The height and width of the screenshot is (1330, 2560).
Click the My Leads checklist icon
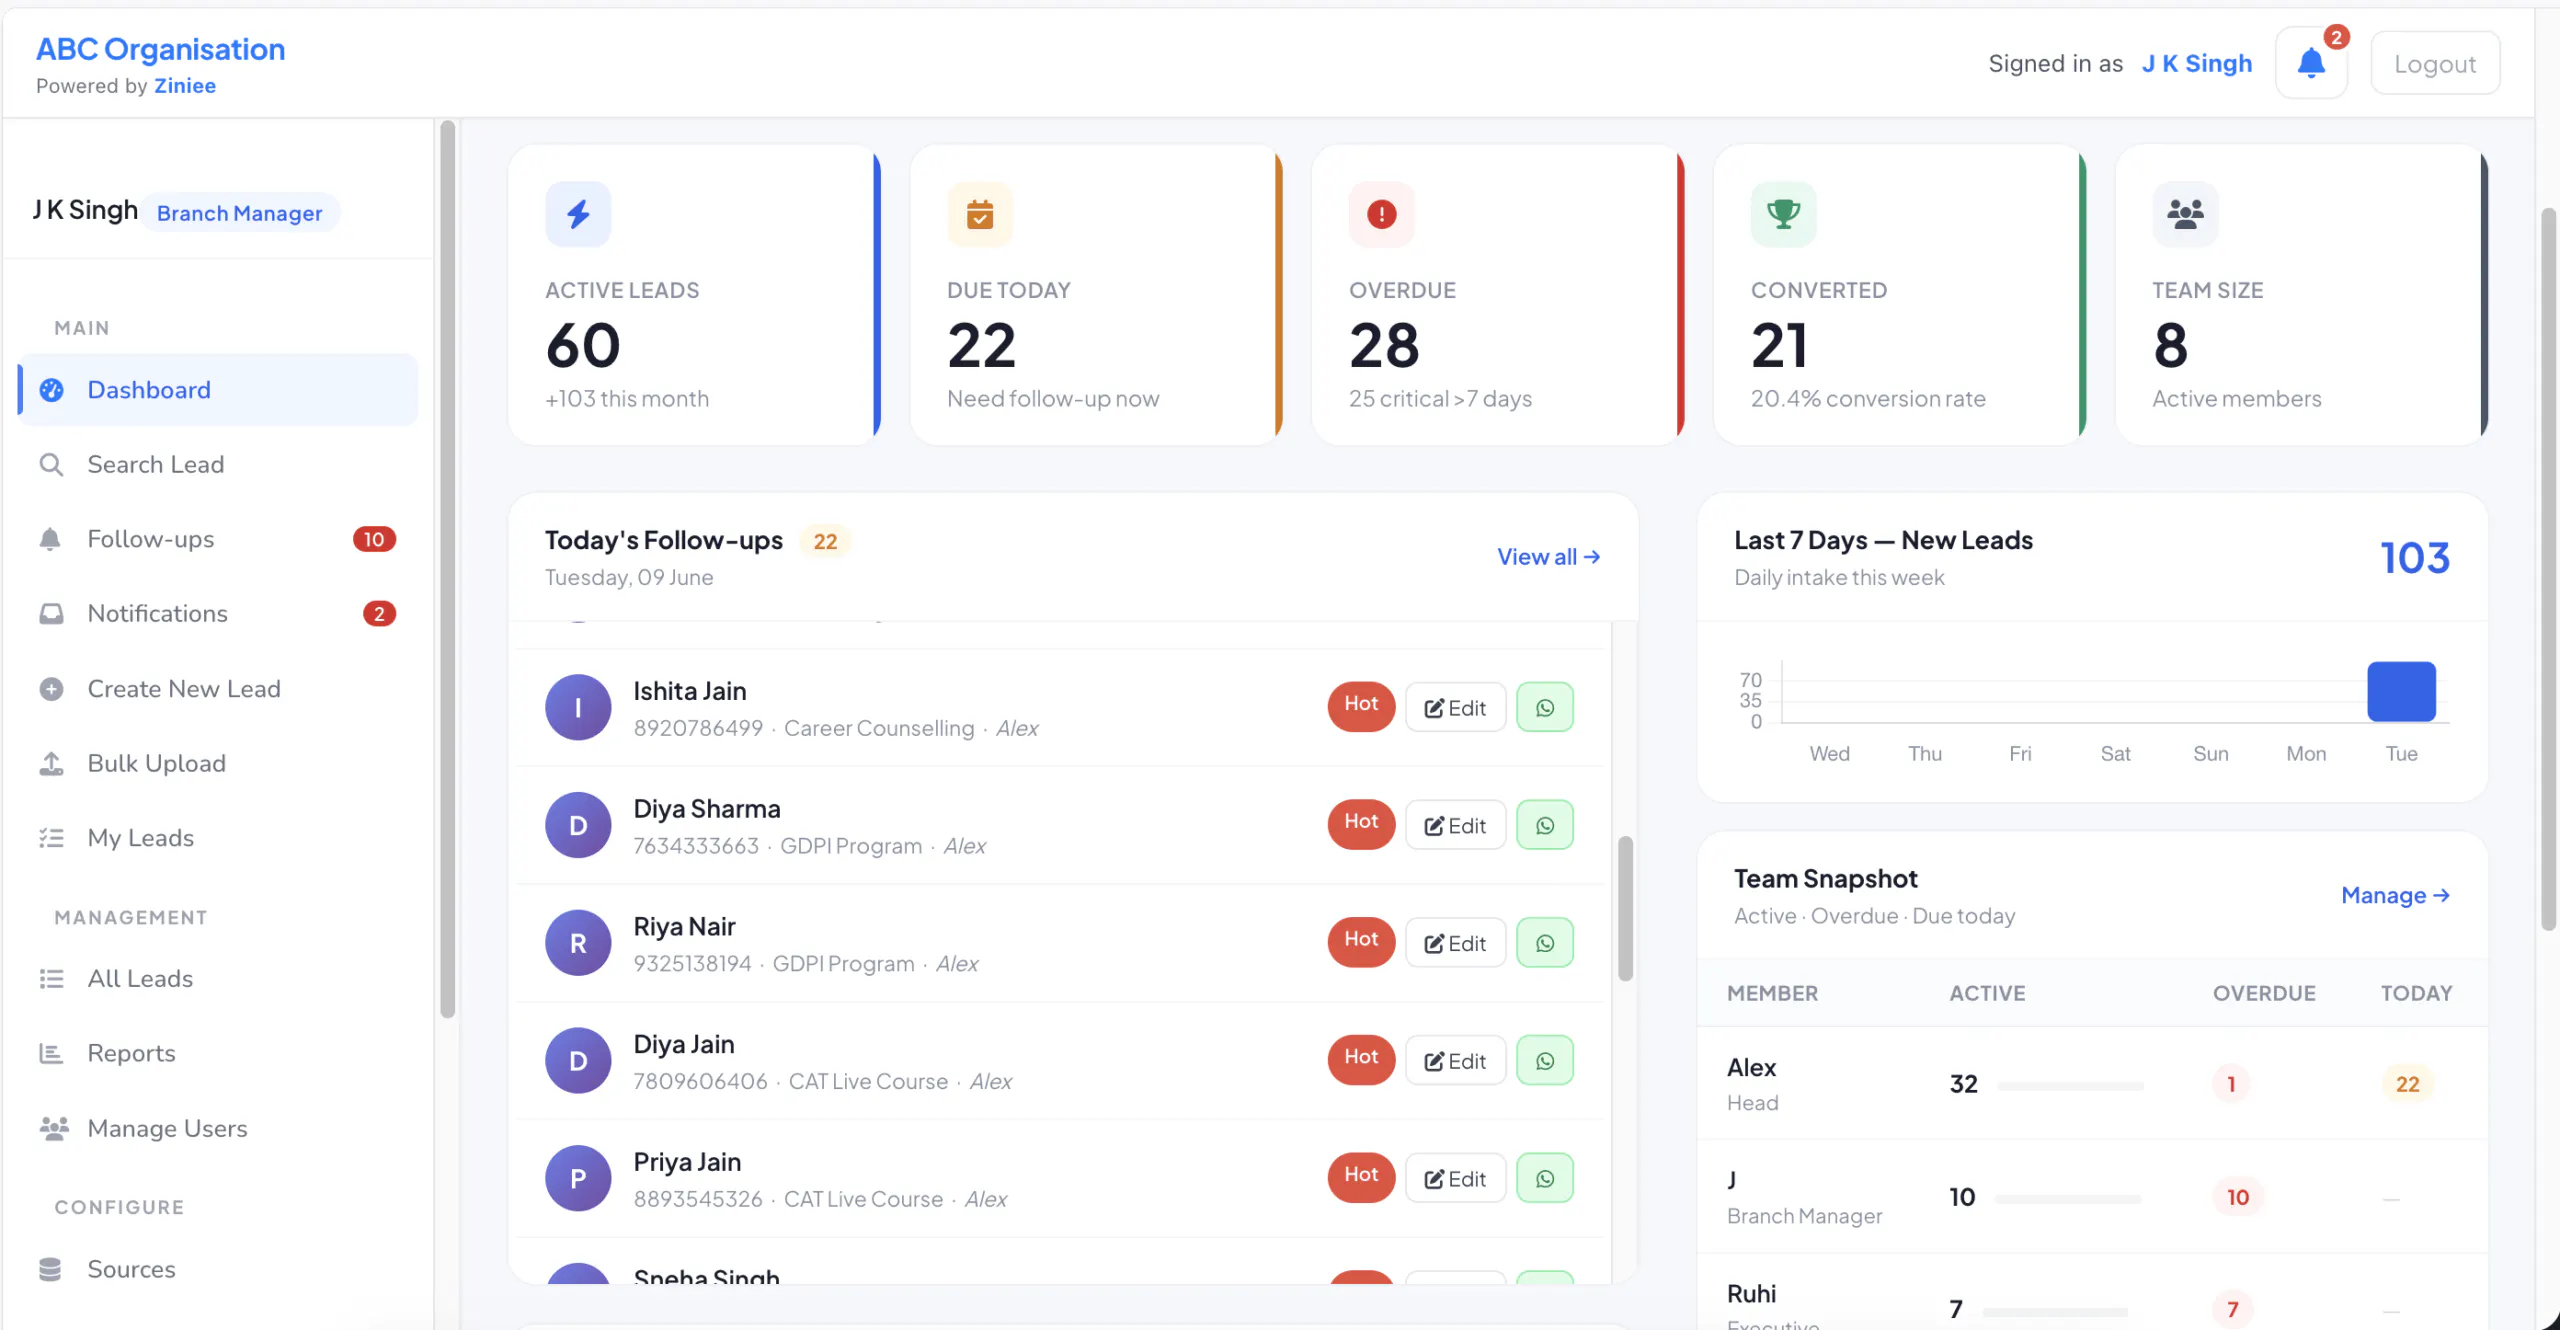pyautogui.click(x=51, y=838)
